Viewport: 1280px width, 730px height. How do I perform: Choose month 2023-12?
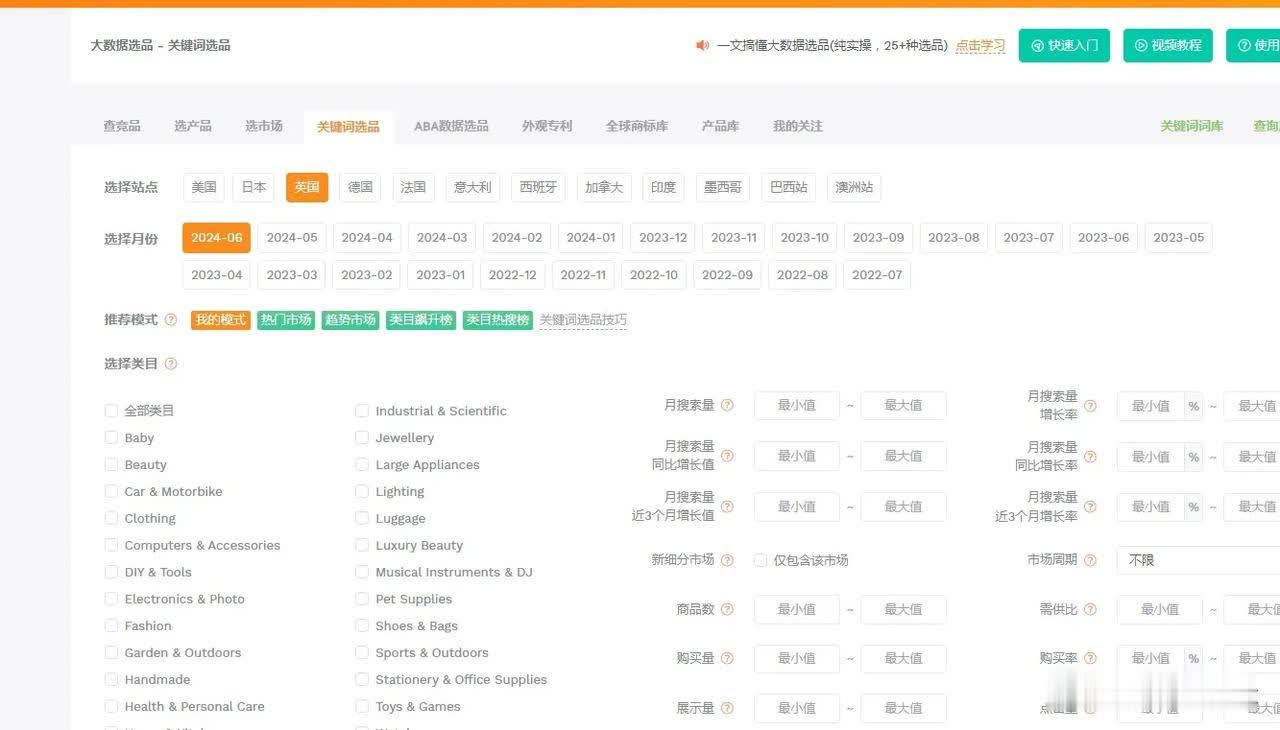664,238
